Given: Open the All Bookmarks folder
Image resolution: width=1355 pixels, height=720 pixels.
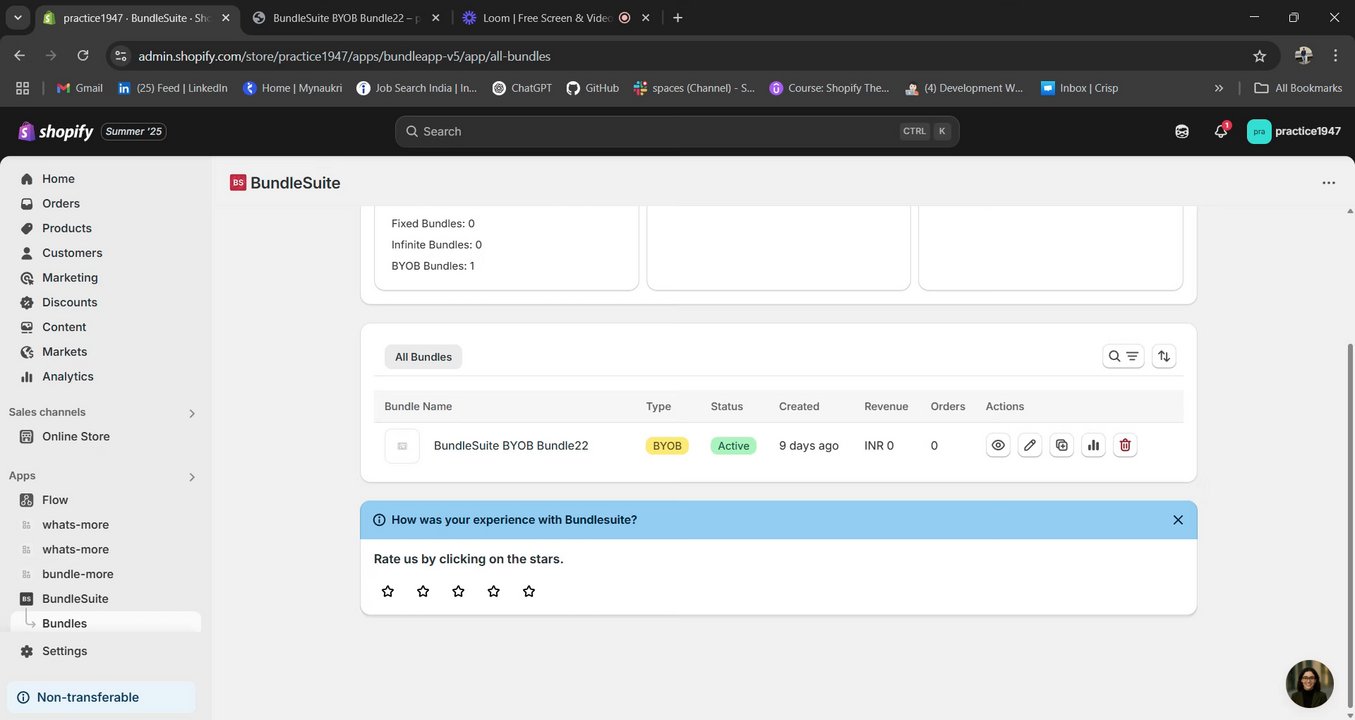Looking at the screenshot, I should 1298,88.
